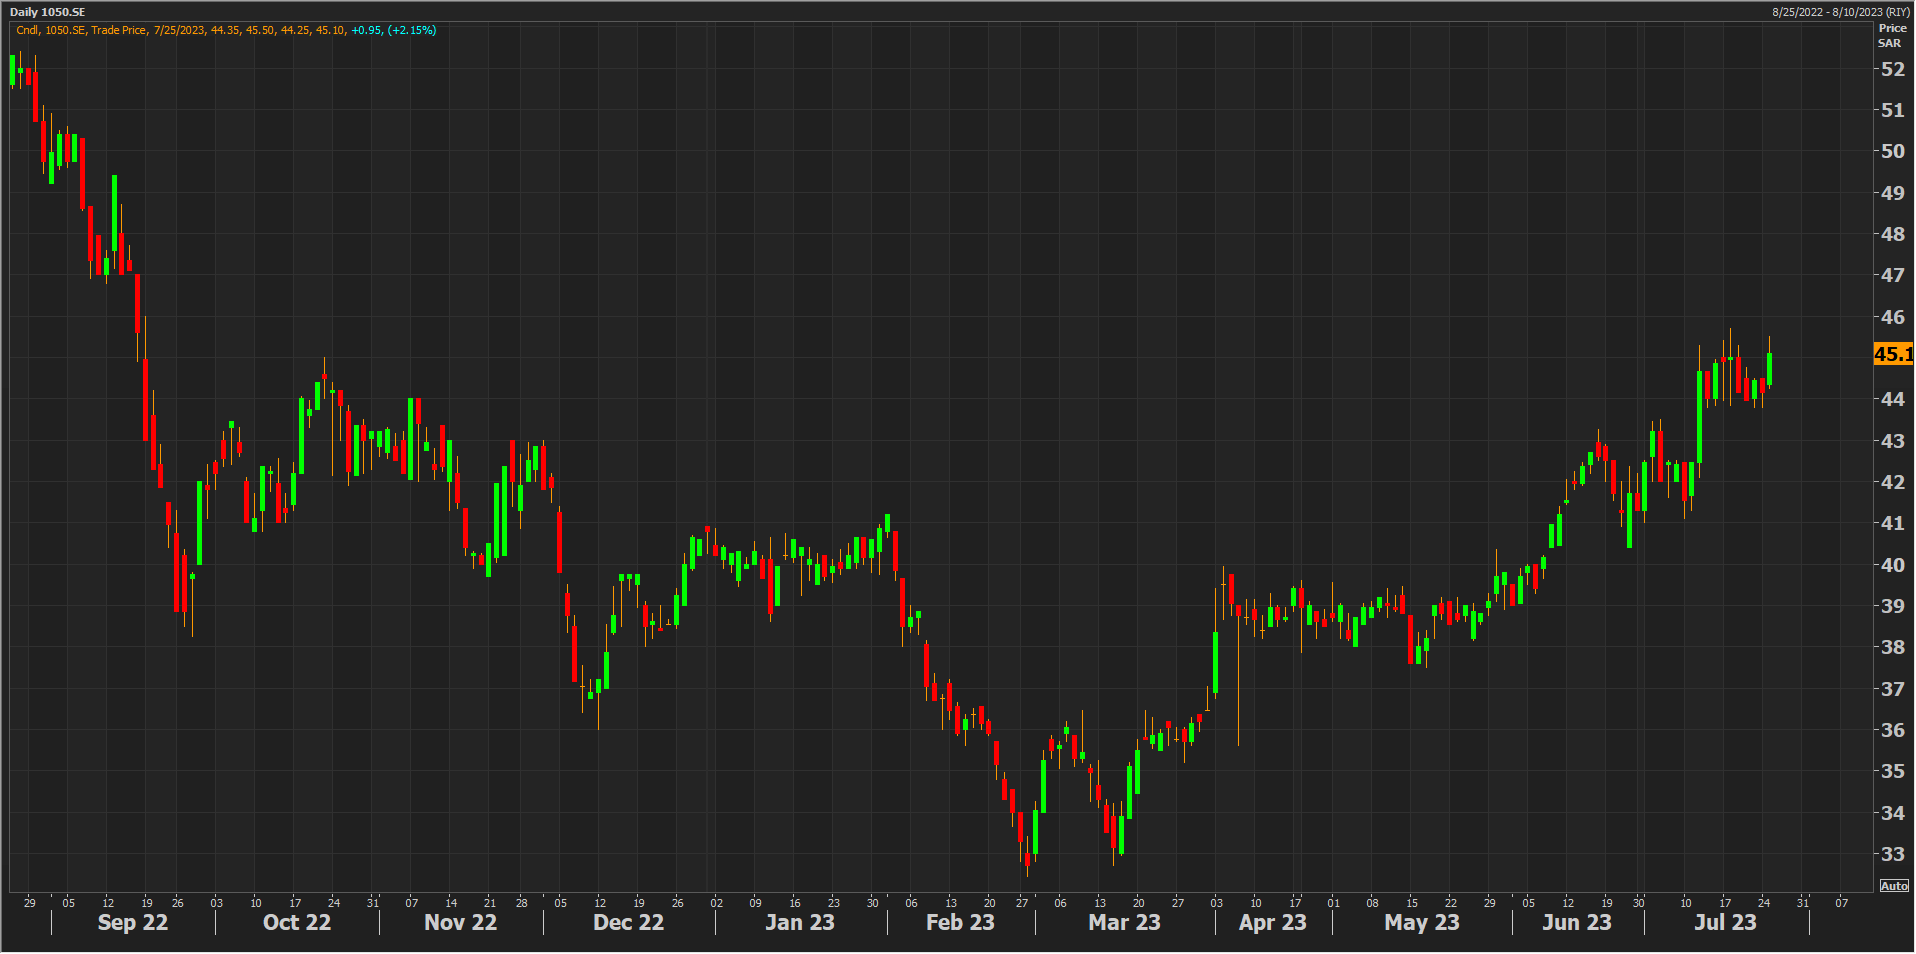Click the Price SAR axis header
This screenshot has height=954, width=1916.
[1891, 35]
